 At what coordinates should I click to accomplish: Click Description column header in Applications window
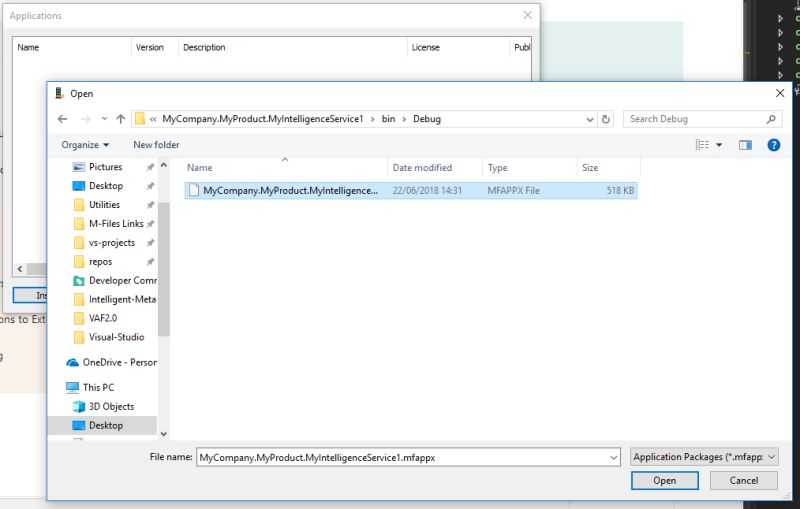coord(204,47)
